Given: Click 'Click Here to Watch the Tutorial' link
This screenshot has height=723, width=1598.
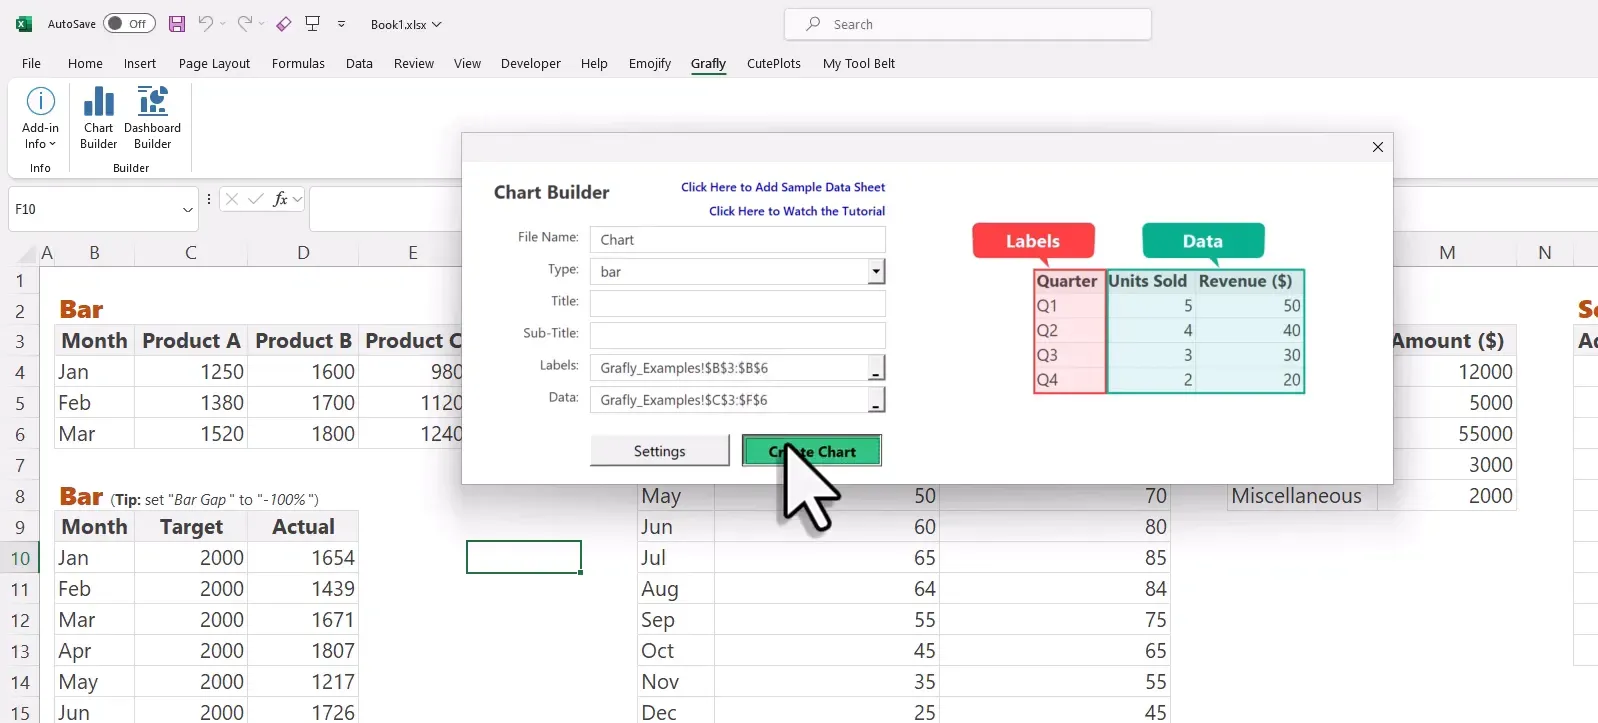Looking at the screenshot, I should click(797, 211).
